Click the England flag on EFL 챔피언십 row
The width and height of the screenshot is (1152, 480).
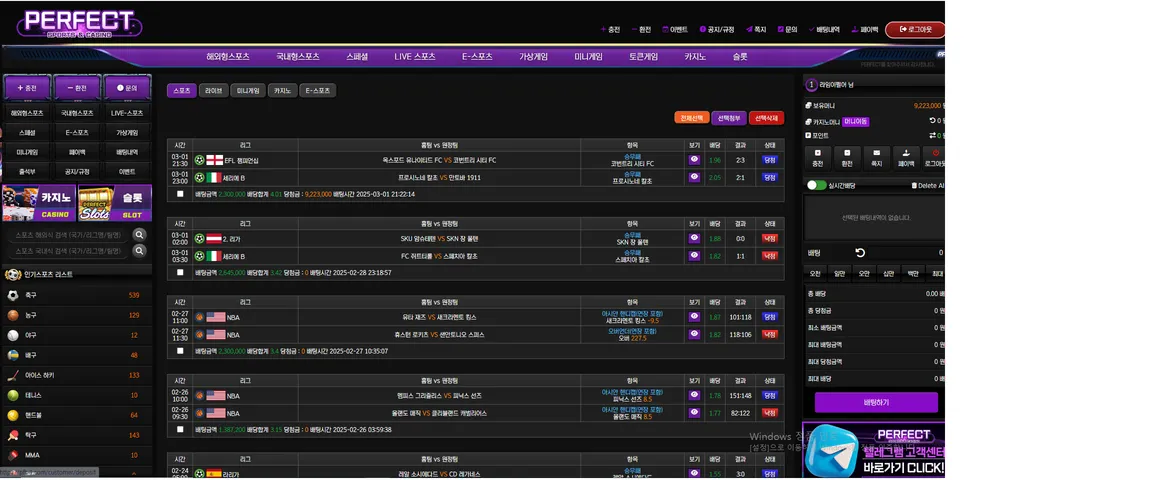[215, 160]
